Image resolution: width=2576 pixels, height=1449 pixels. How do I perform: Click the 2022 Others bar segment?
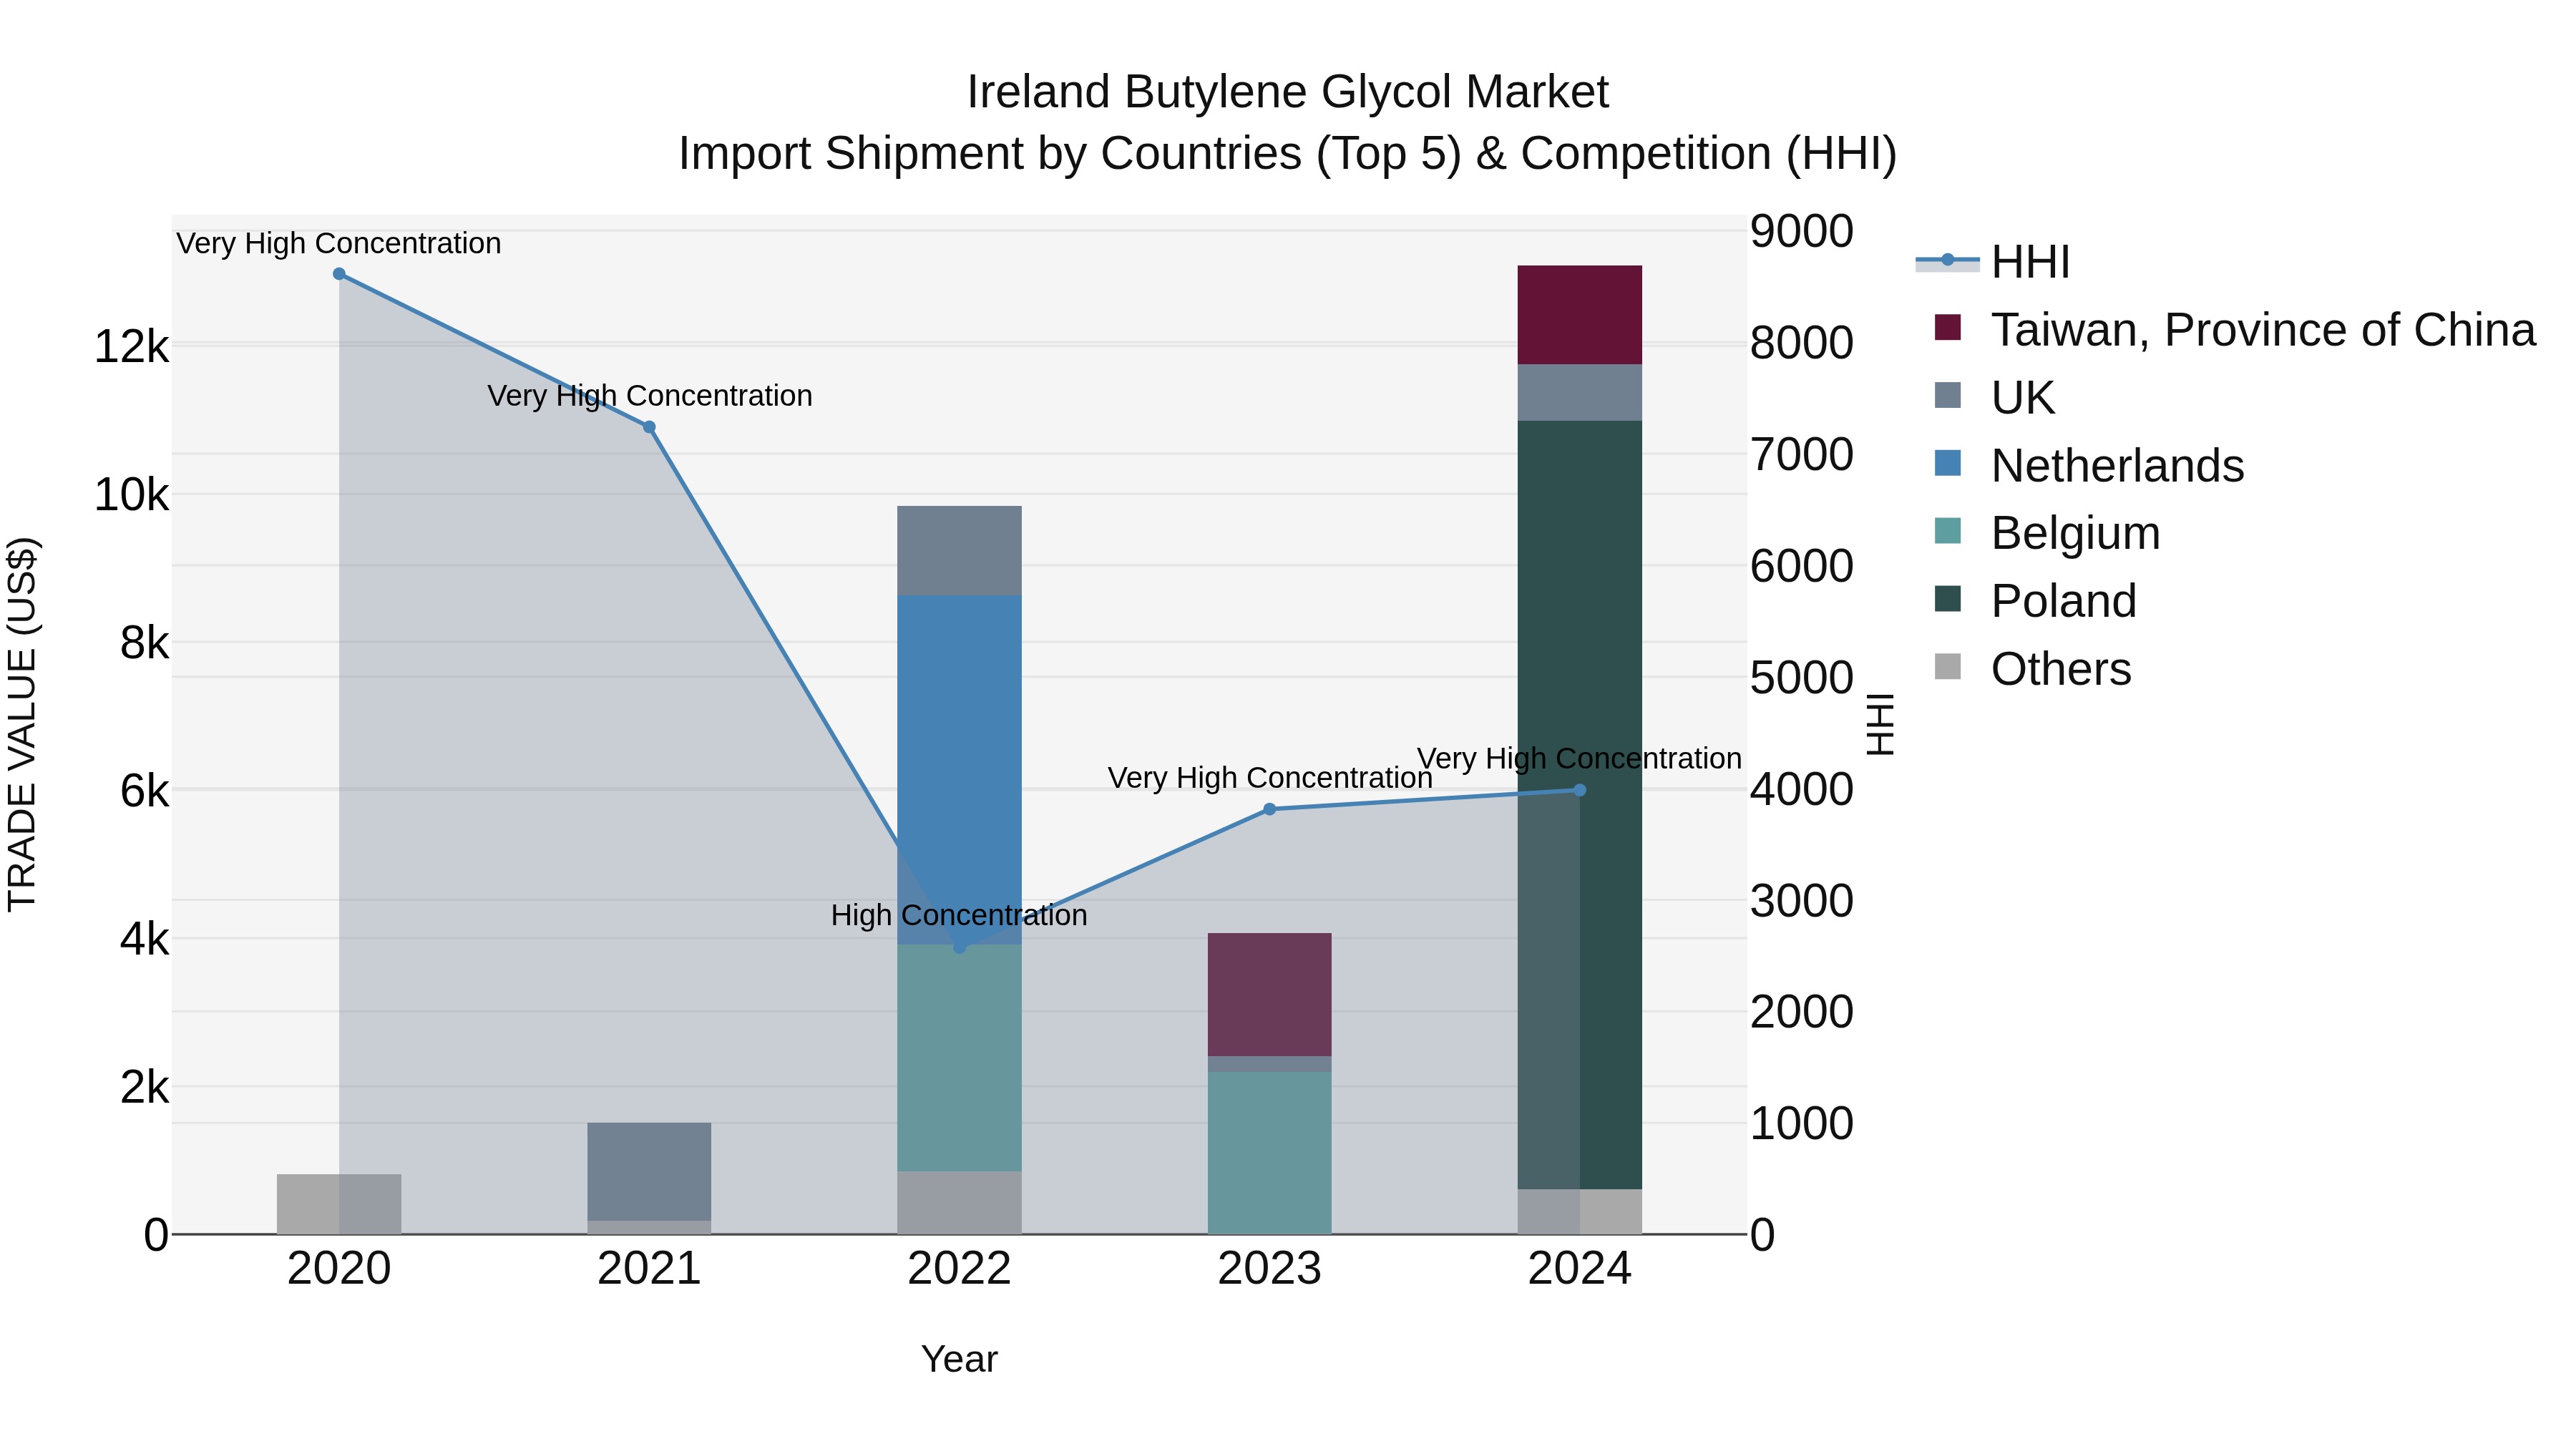pyautogui.click(x=959, y=1202)
